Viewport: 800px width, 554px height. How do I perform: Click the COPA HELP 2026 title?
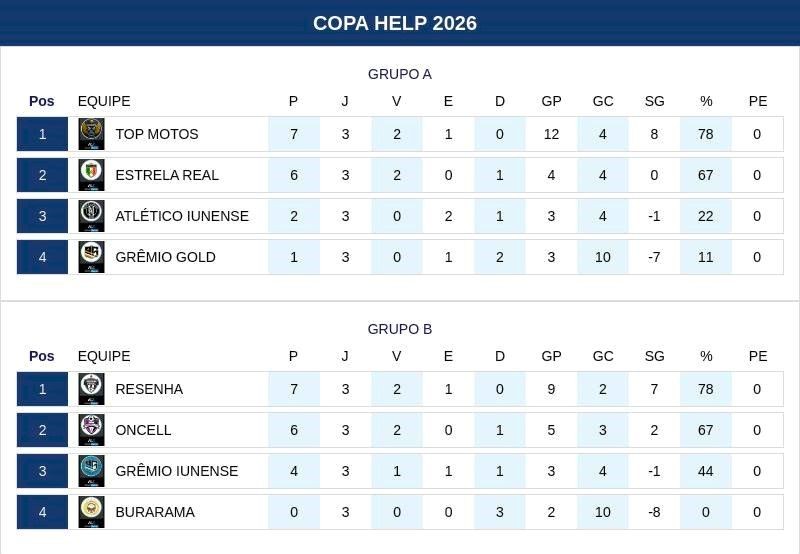point(395,23)
